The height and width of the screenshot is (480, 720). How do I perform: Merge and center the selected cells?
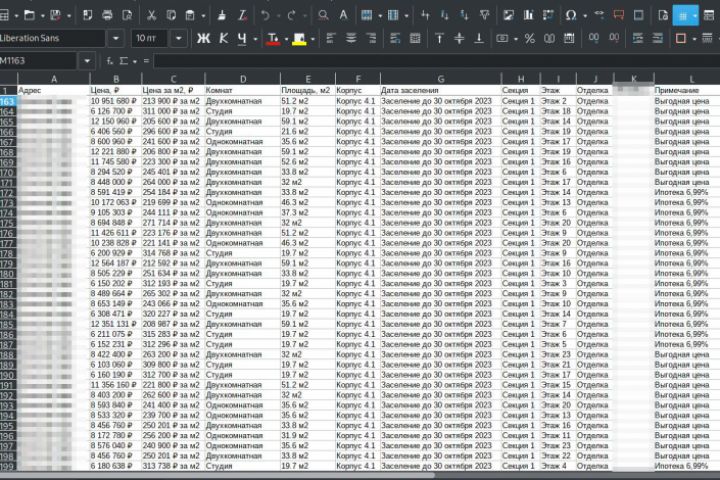(x=415, y=39)
